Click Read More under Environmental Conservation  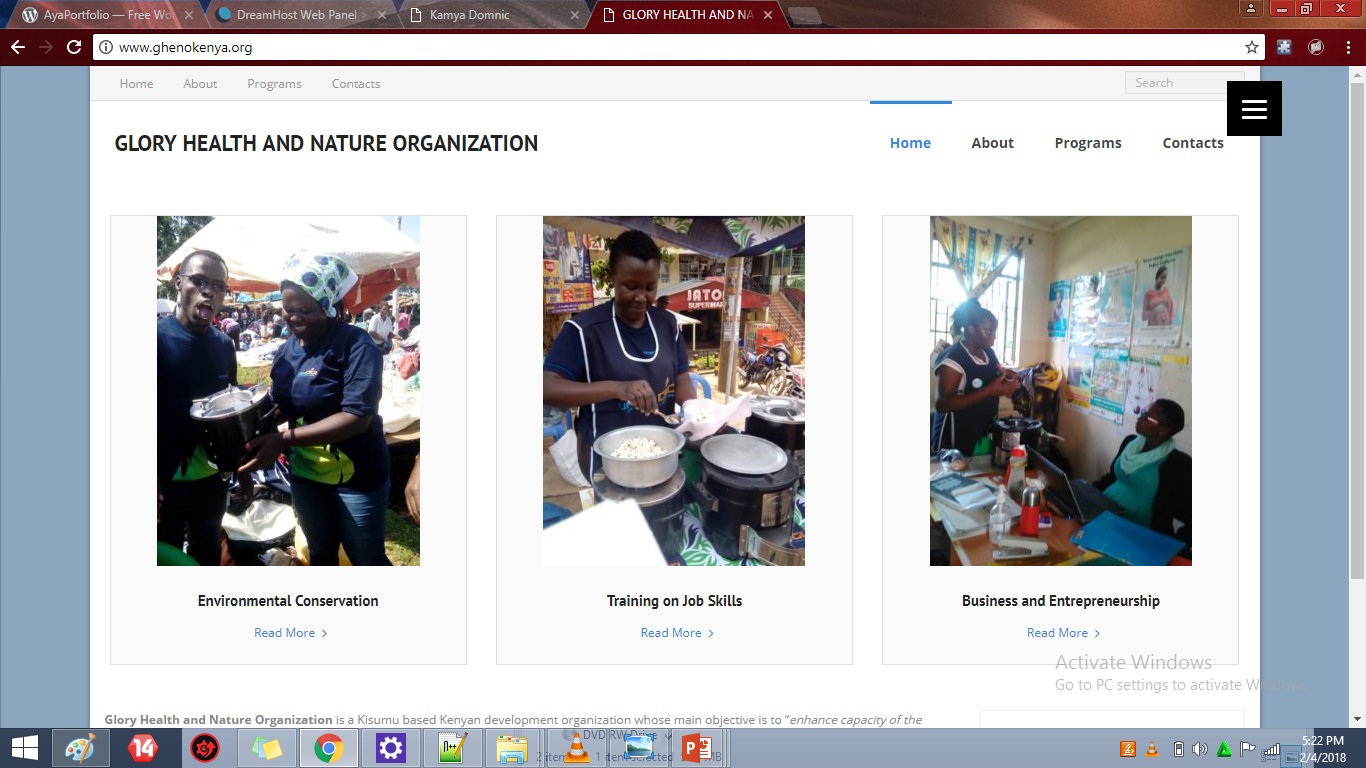click(x=291, y=633)
